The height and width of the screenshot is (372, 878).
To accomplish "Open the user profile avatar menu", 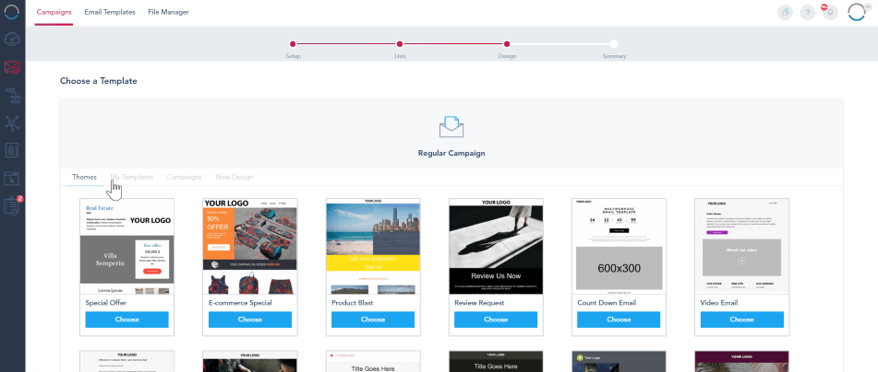I will click(857, 12).
